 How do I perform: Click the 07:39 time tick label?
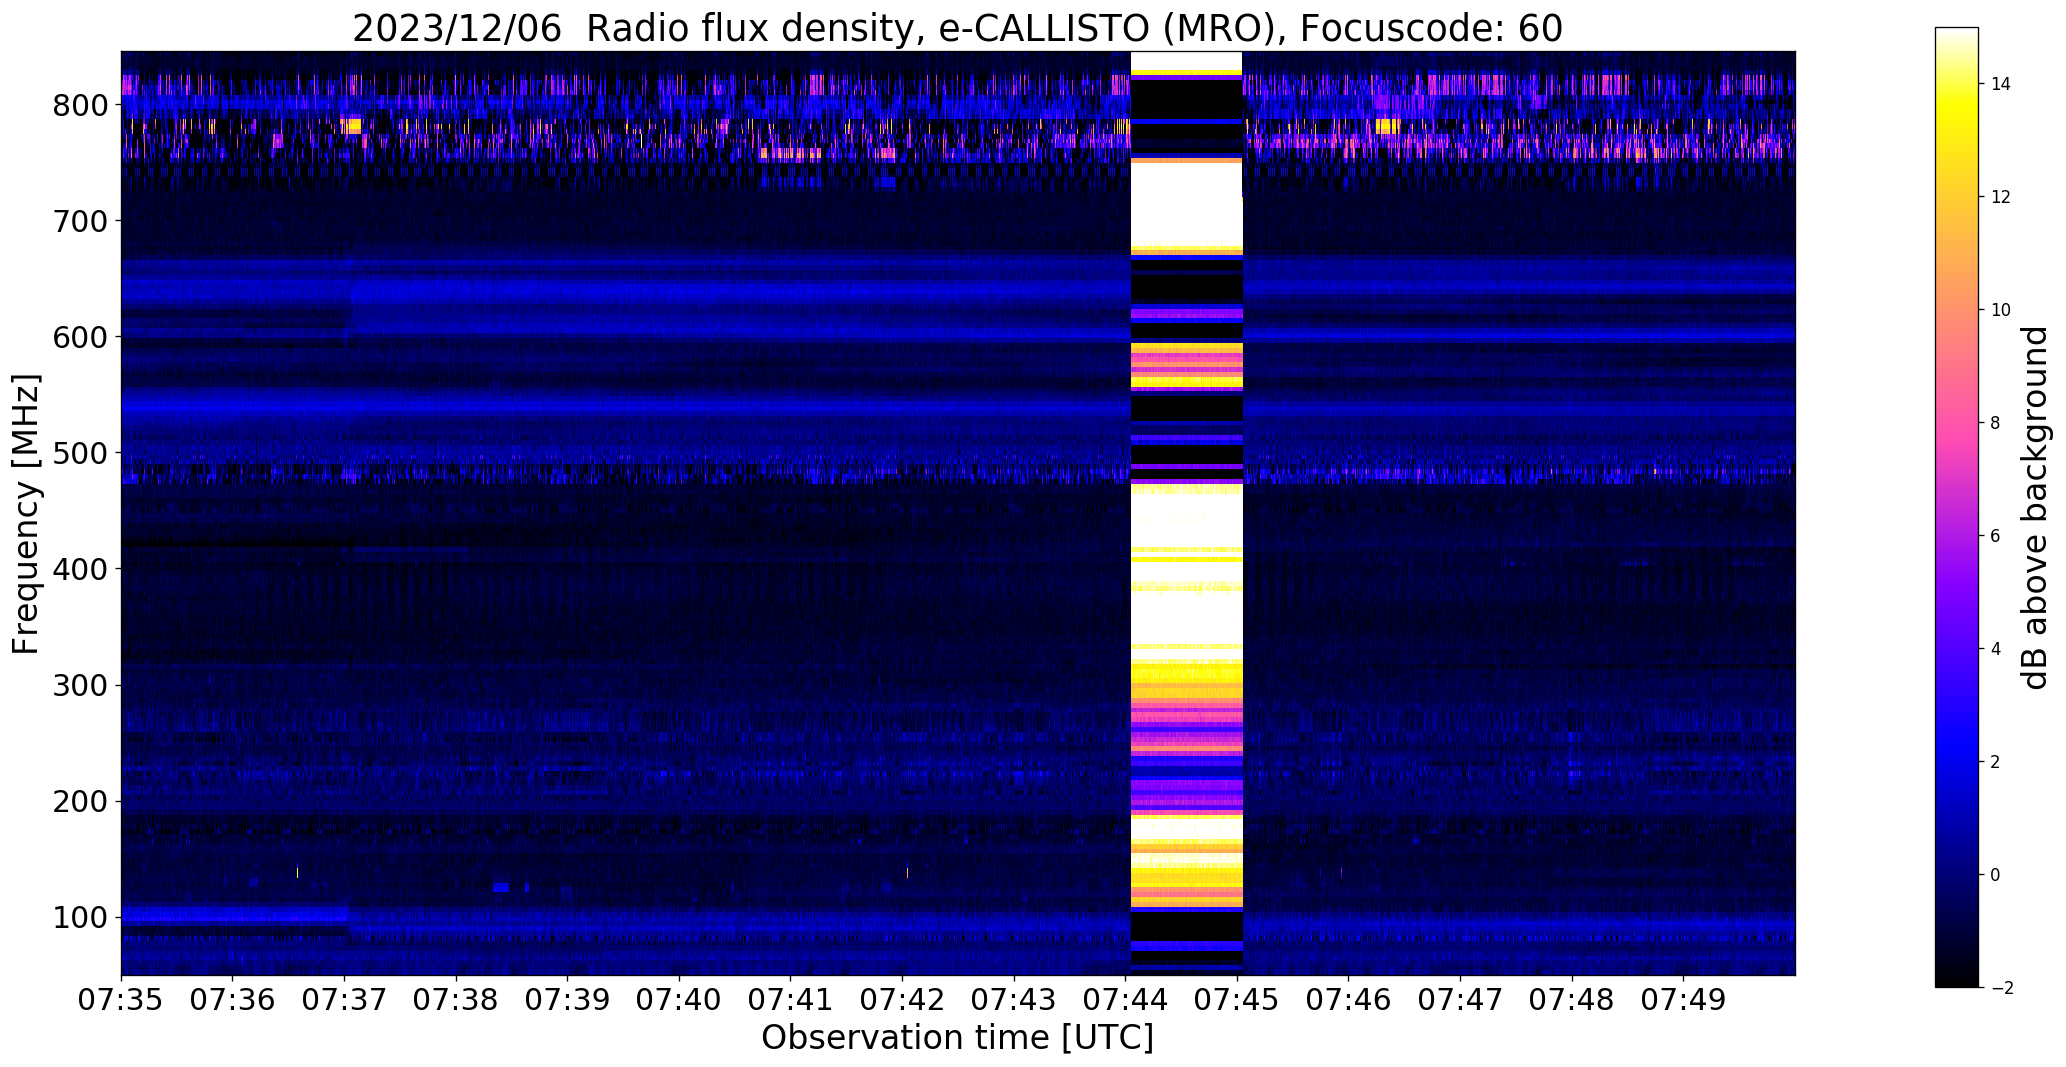[568, 1001]
